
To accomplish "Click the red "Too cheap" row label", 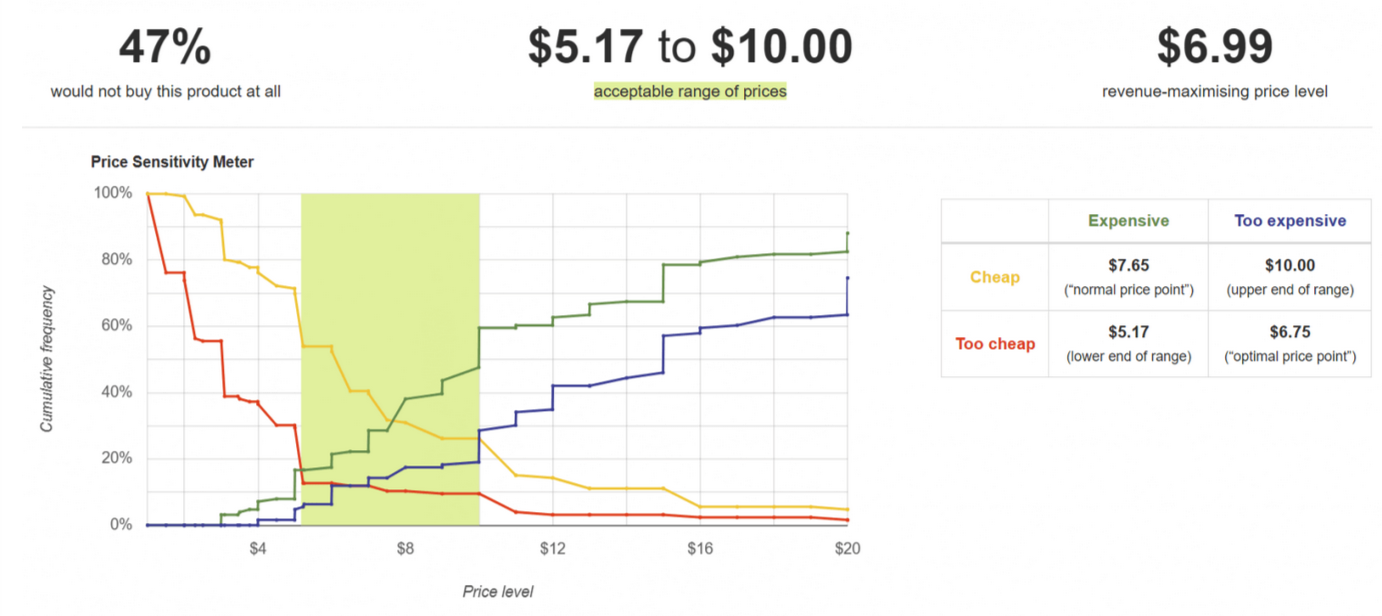I will 994,344.
